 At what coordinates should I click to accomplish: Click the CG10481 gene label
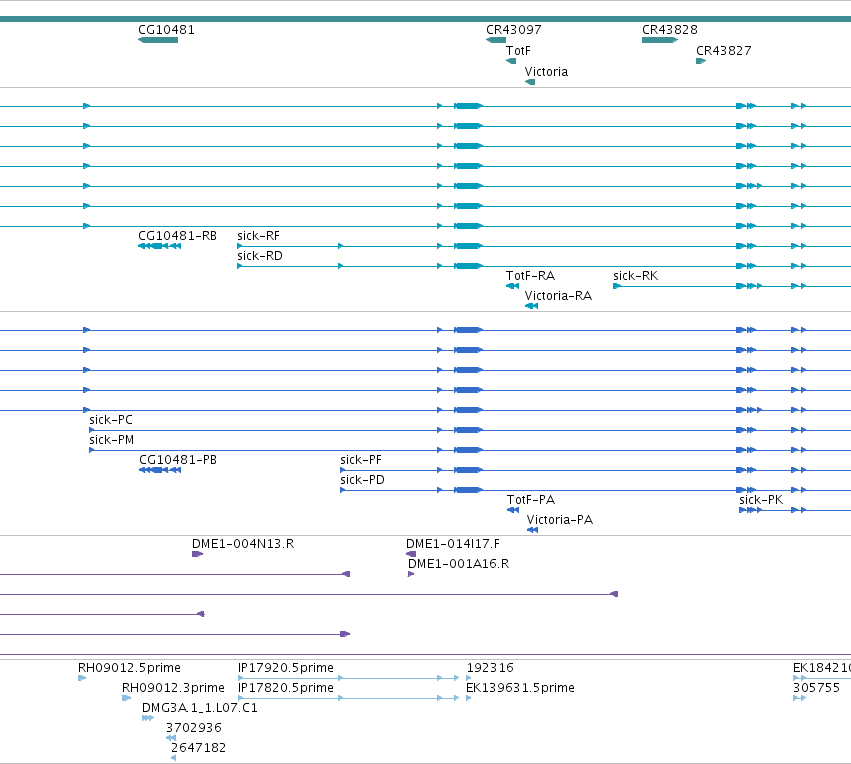coord(166,30)
